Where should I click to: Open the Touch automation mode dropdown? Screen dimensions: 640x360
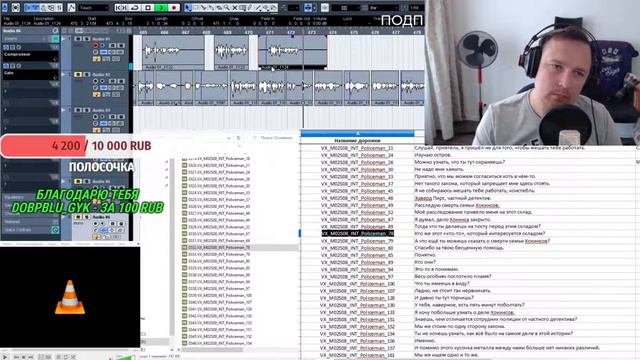(93, 8)
